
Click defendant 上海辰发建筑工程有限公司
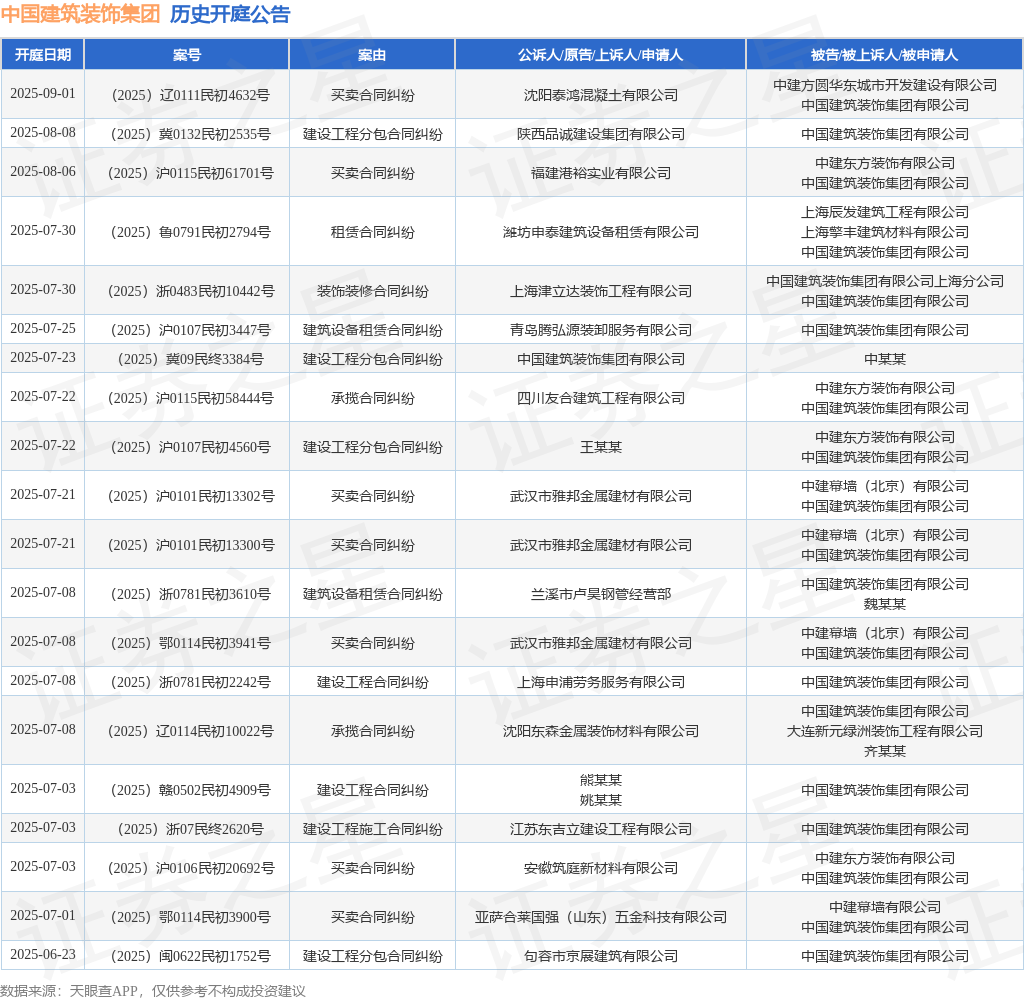coord(885,212)
